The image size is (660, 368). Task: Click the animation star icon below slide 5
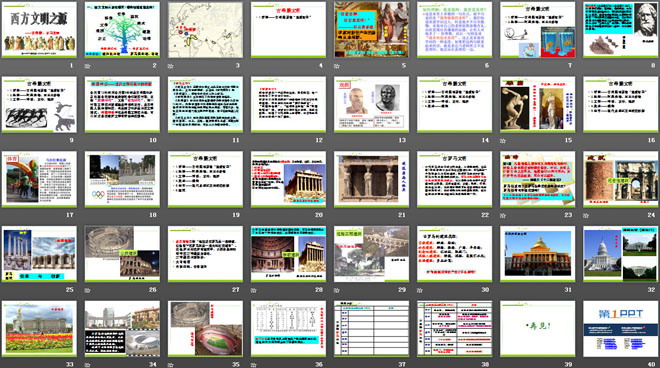337,66
